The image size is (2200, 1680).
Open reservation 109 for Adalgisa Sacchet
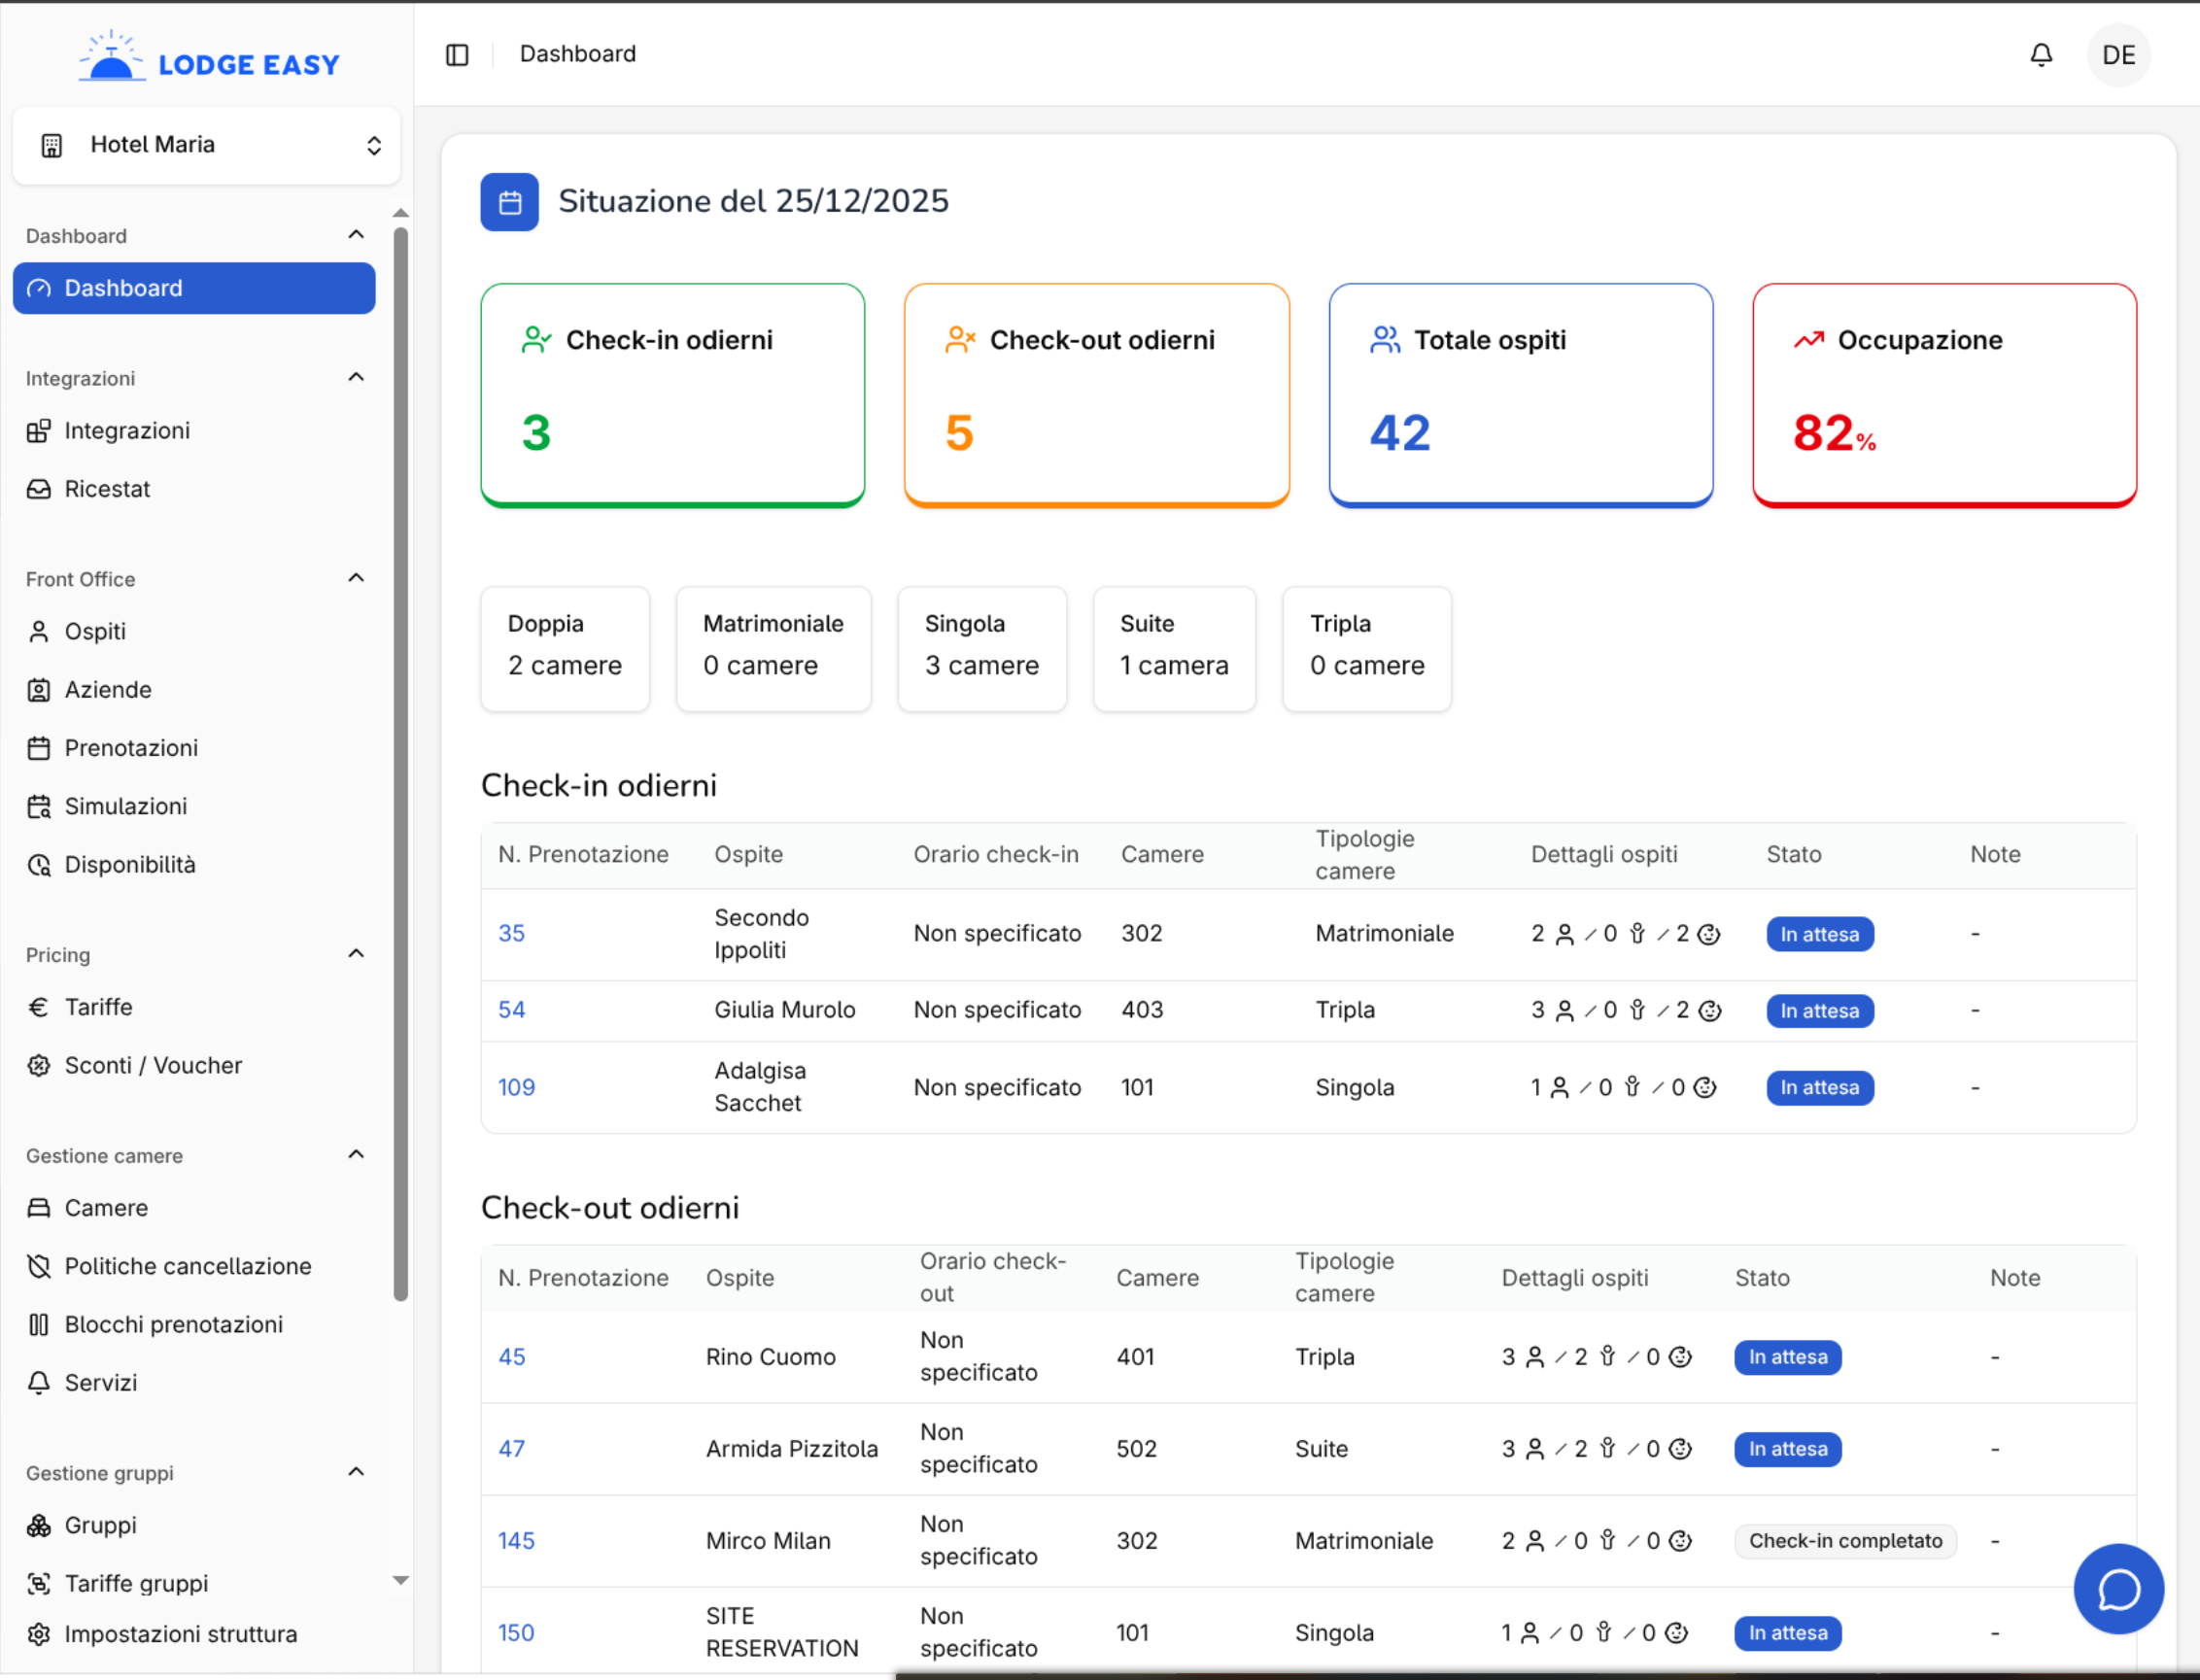click(x=516, y=1087)
